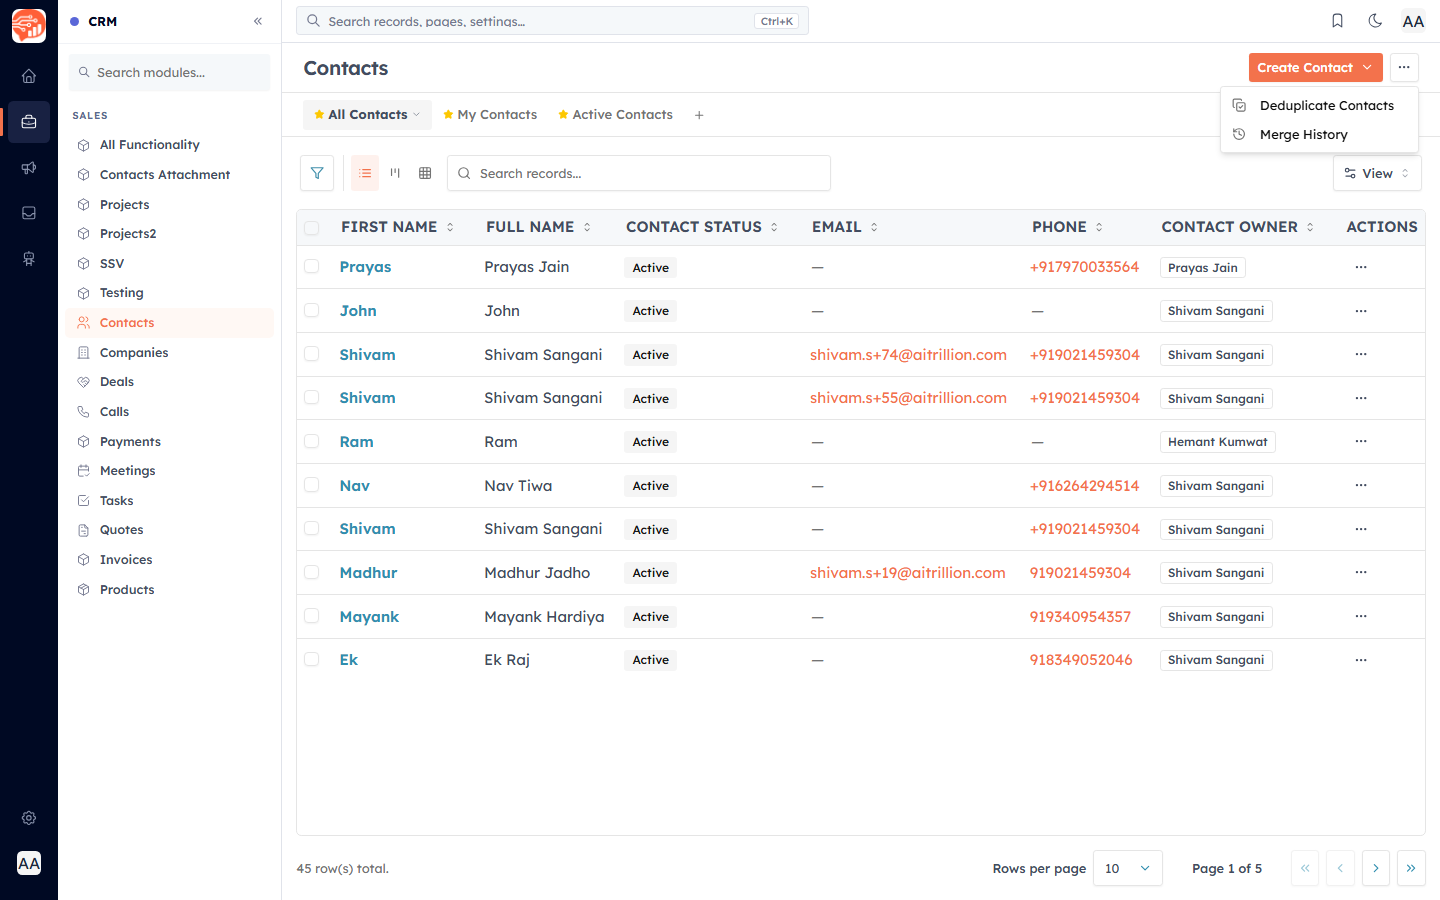Sort by First Name column
The height and width of the screenshot is (900, 1440).
(398, 227)
